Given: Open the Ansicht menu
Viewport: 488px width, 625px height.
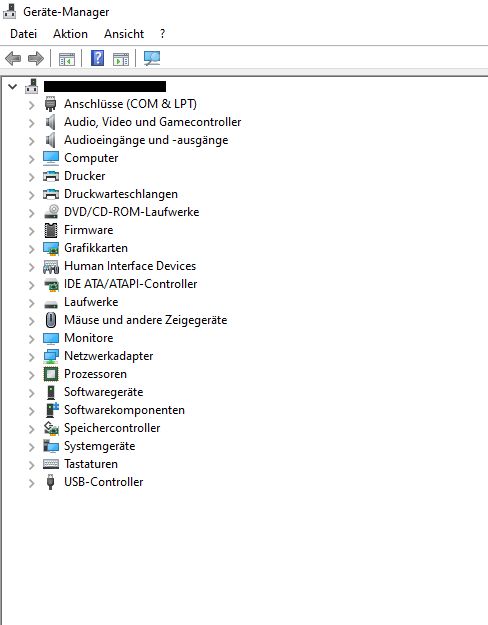Looking at the screenshot, I should (x=124, y=34).
